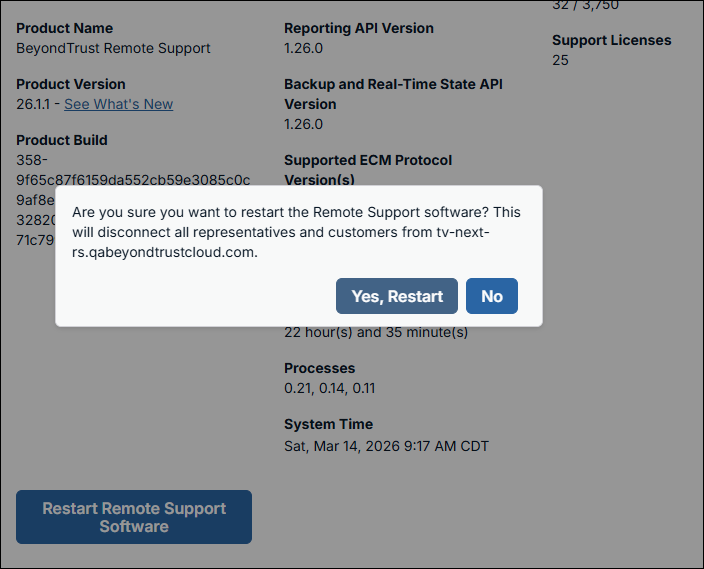Select the build hash line 9f65c87f6159da552cb59e3085c0c

(133, 180)
